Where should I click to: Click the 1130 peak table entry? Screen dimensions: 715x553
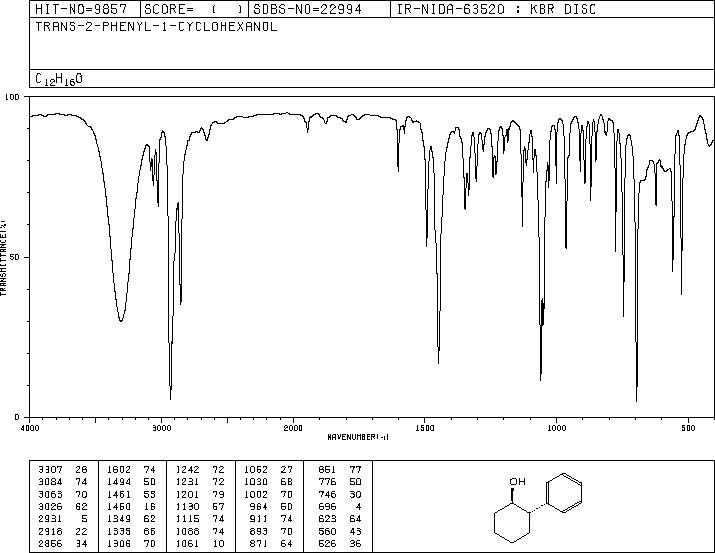(200, 506)
